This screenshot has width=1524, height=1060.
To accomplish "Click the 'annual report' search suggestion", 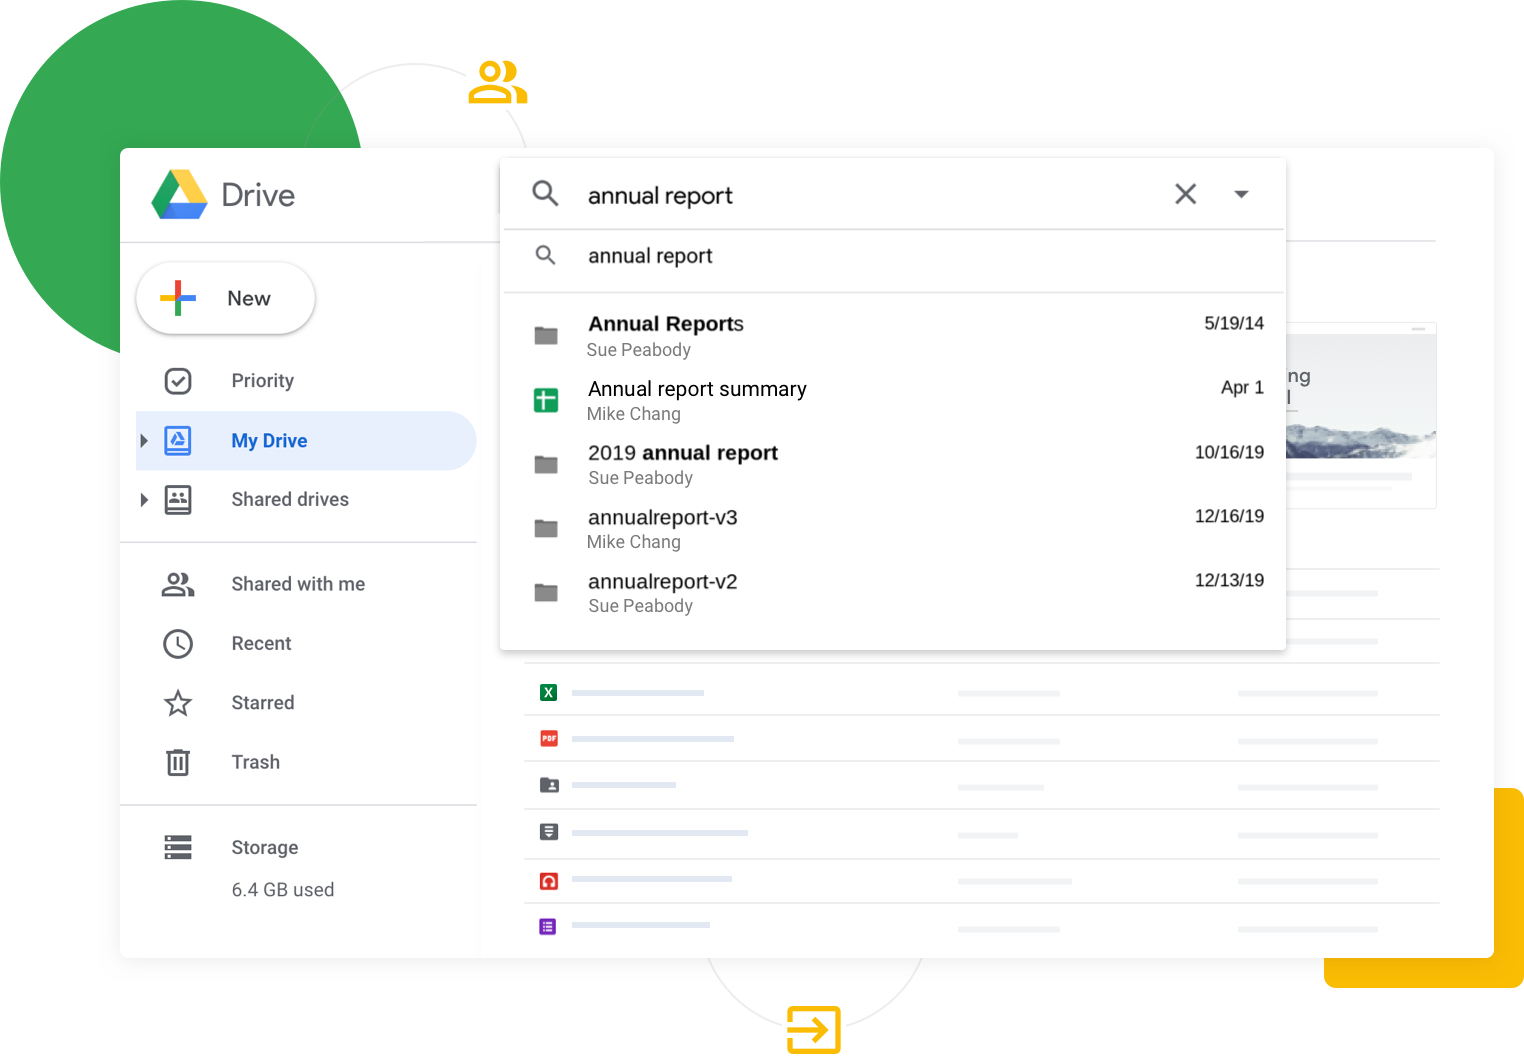I will coord(650,256).
